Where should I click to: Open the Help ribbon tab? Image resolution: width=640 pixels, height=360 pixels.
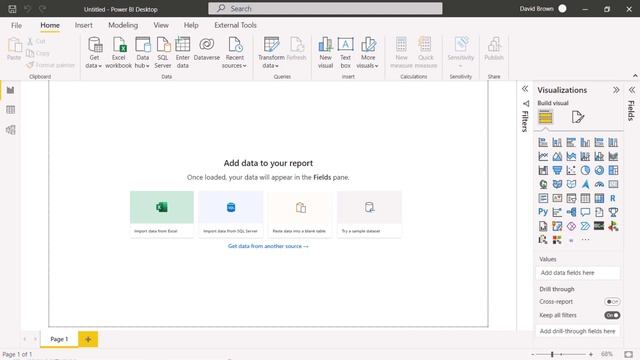(x=191, y=25)
